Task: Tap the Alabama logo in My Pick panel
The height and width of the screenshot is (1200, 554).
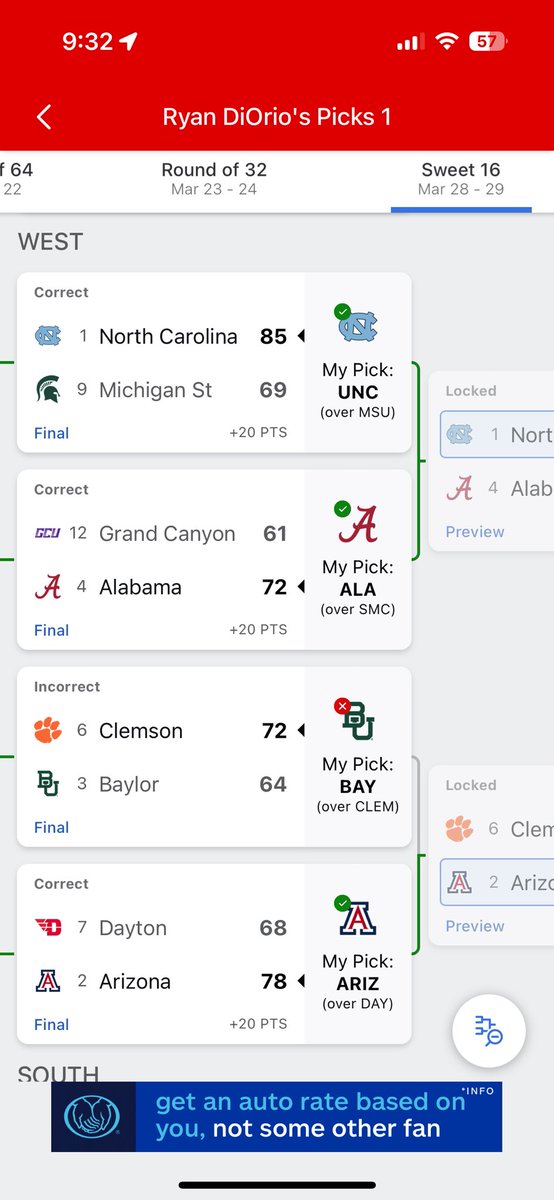Action: tap(357, 522)
